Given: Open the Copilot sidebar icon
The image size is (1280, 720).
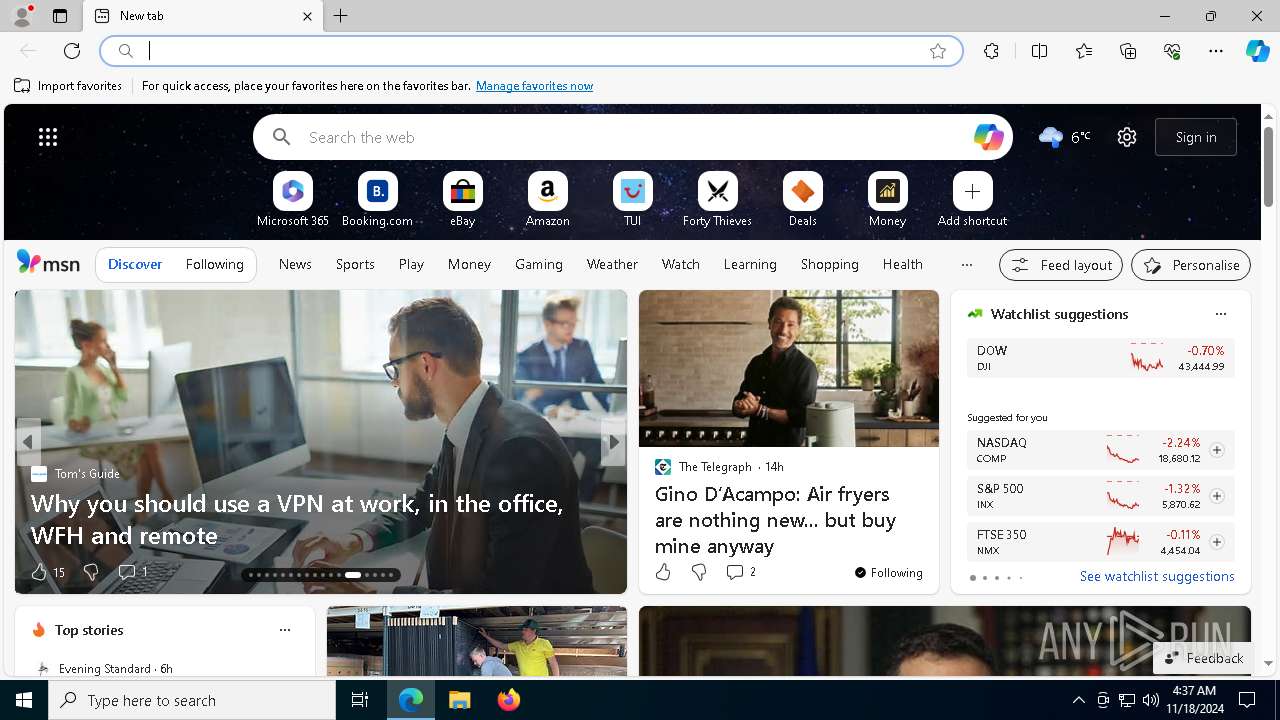Looking at the screenshot, I should 1257,51.
